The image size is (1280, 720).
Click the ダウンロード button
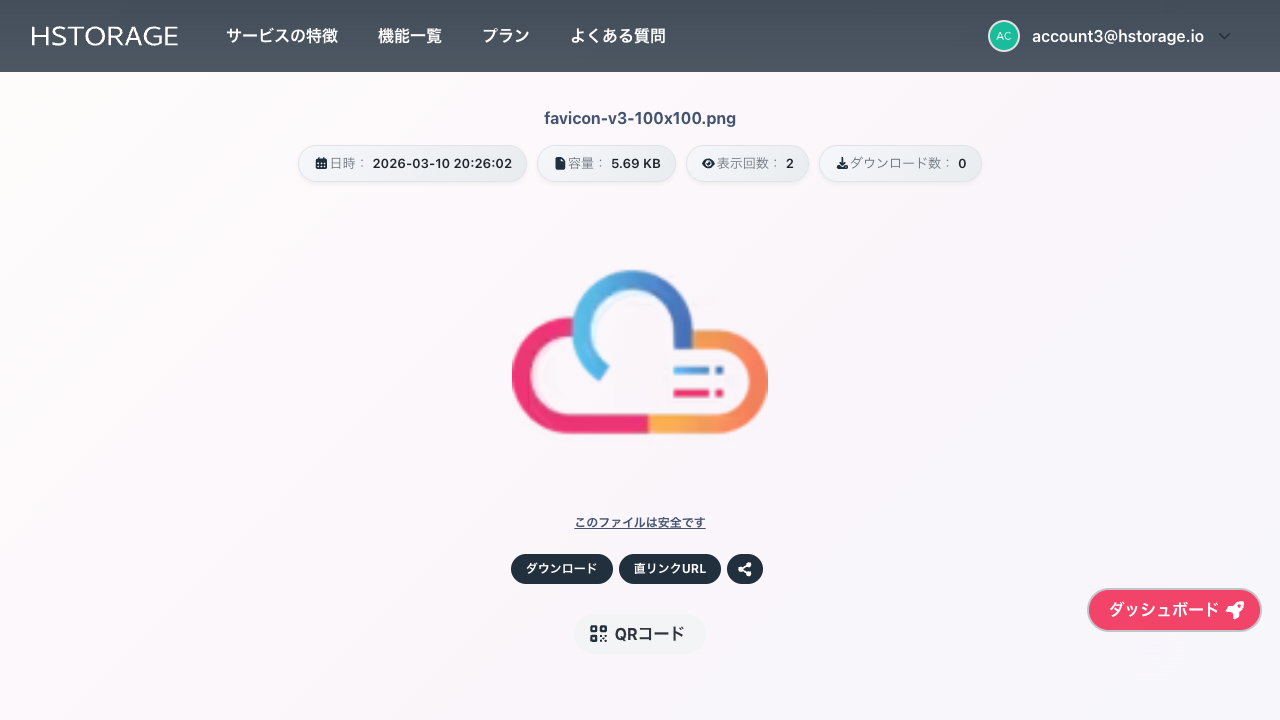562,569
